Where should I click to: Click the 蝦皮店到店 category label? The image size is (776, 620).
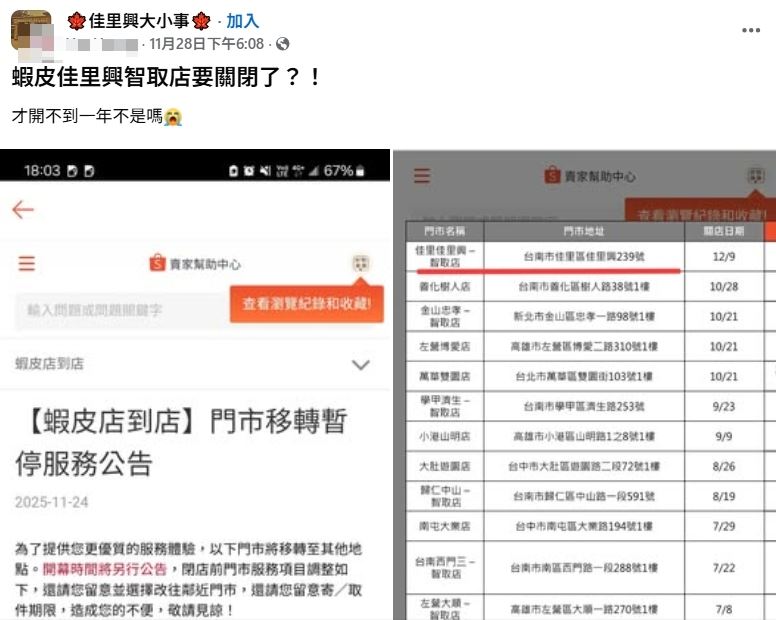click(49, 364)
